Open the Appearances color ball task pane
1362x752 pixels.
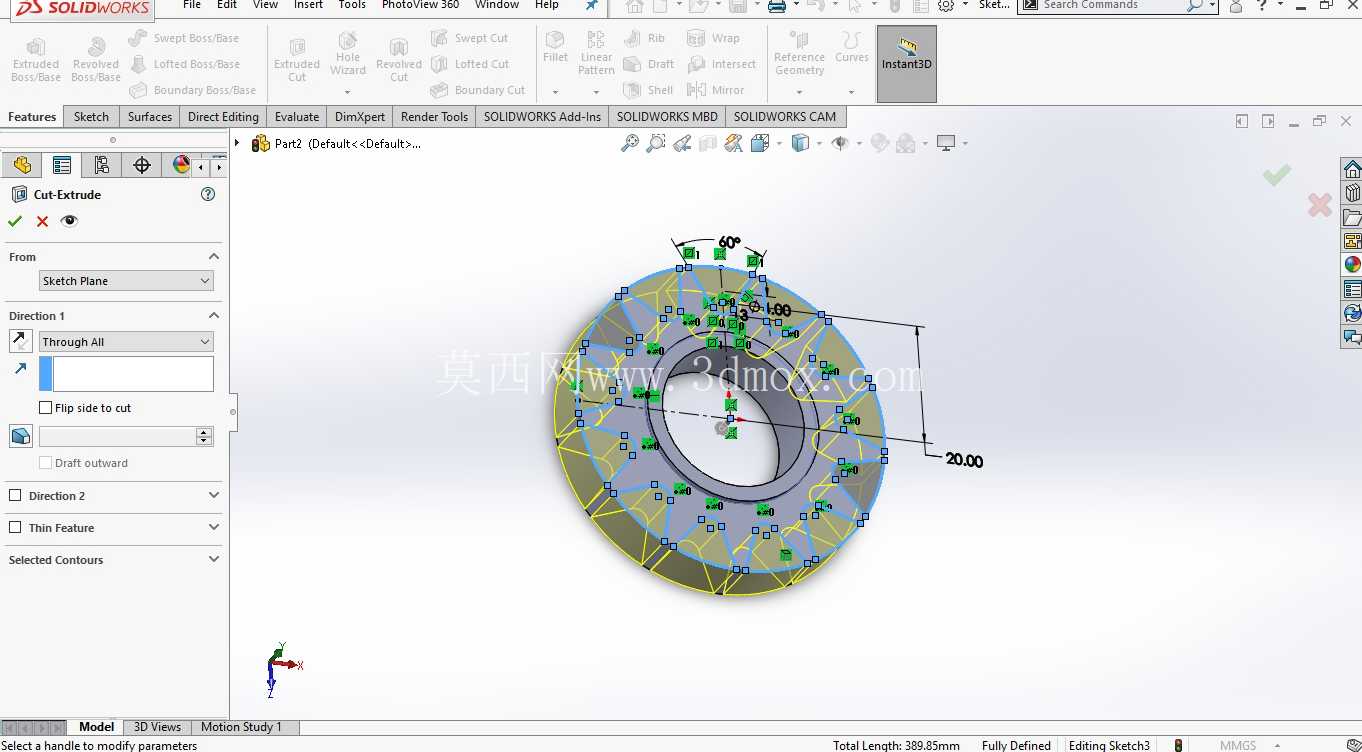pyautogui.click(x=1352, y=265)
